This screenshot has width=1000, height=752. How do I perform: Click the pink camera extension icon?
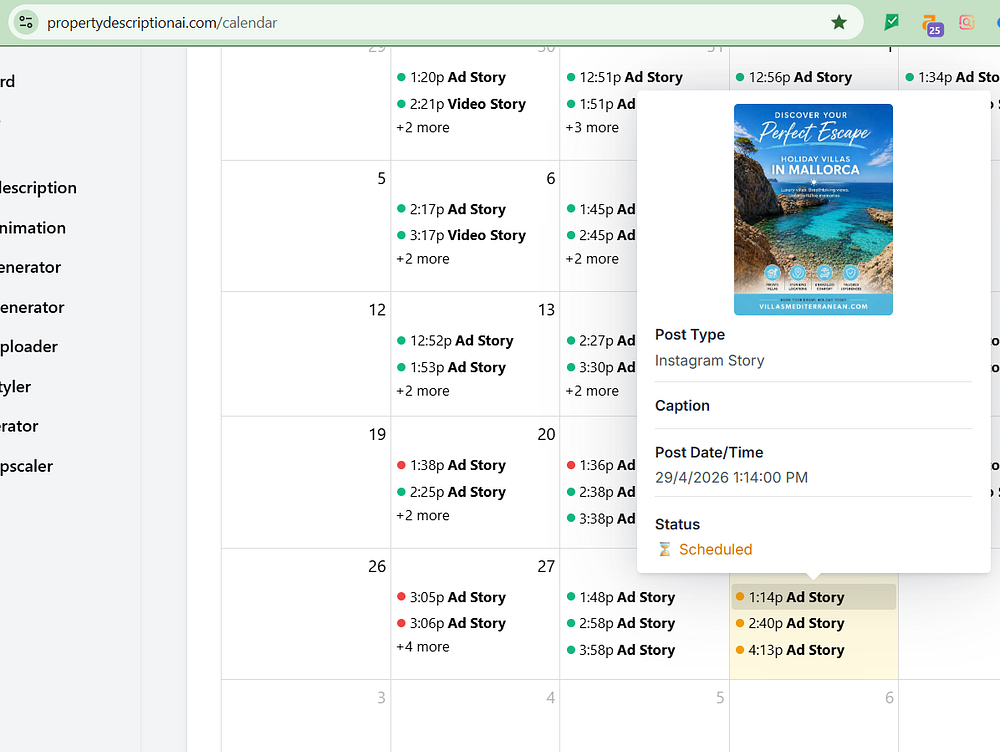(x=966, y=22)
